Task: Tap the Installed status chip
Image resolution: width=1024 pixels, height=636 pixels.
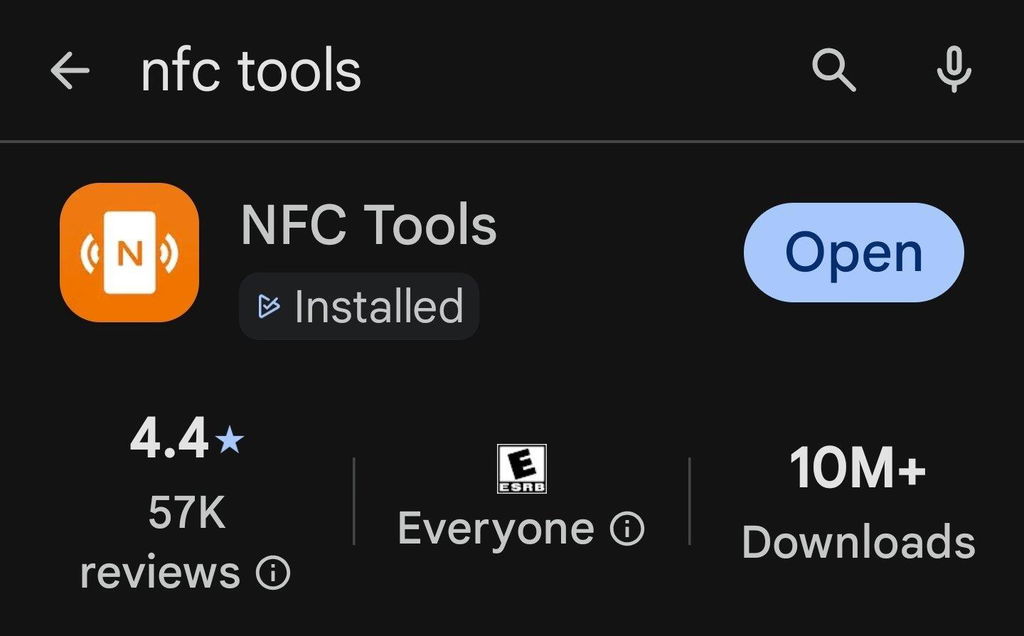Action: tap(359, 306)
